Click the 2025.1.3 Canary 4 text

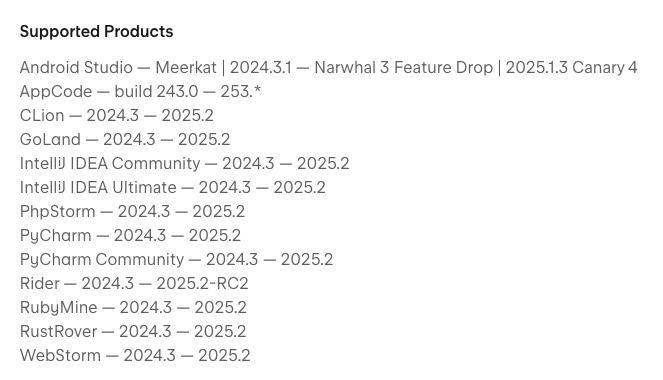pos(571,68)
